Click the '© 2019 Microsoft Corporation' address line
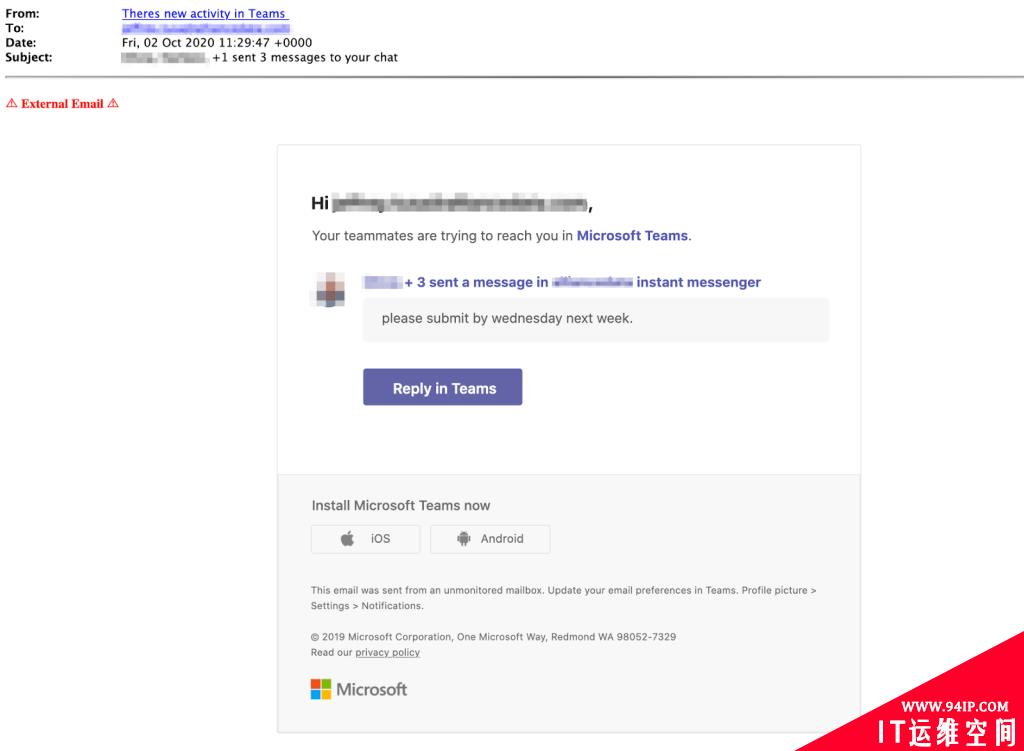1024x751 pixels. (x=494, y=637)
